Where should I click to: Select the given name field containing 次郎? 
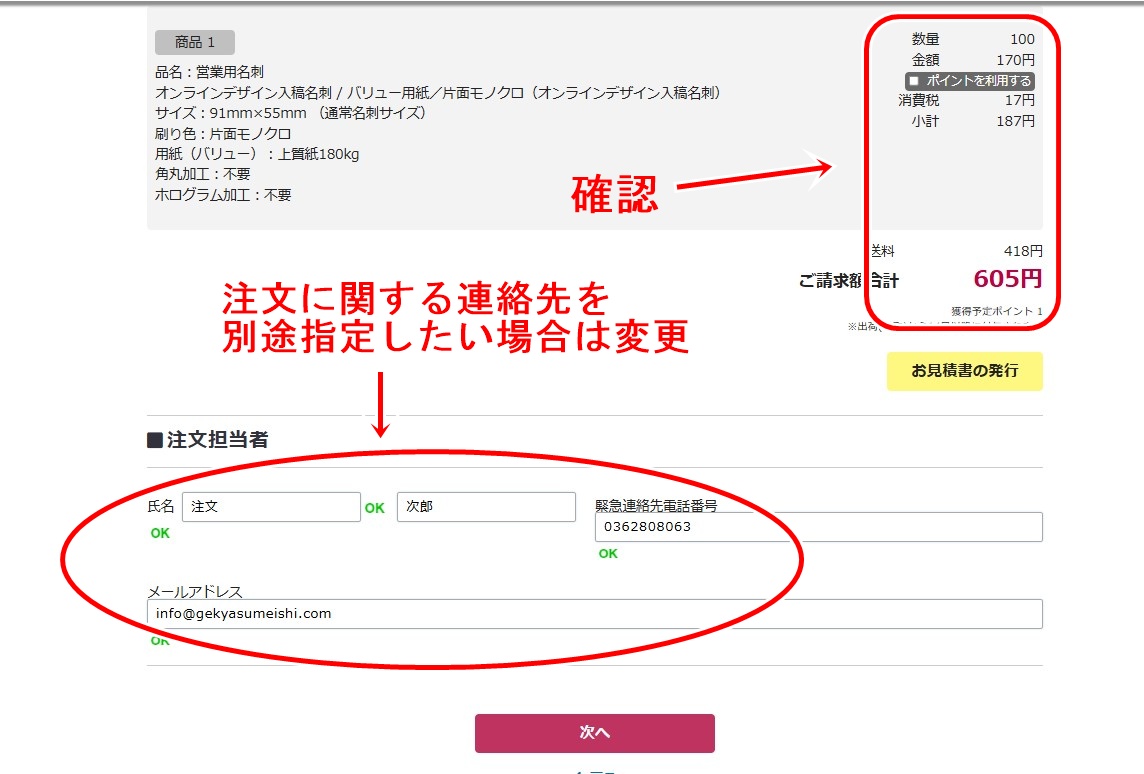(485, 507)
